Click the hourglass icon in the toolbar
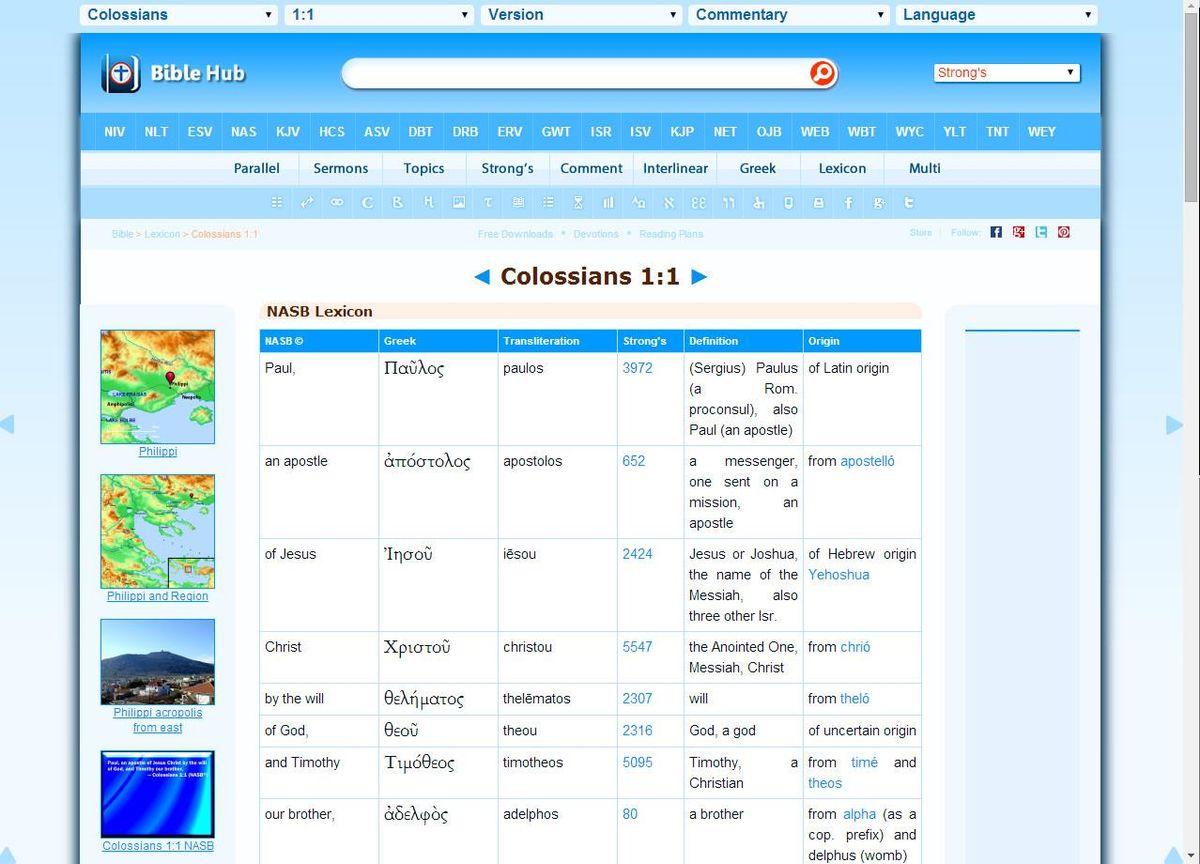This screenshot has width=1200, height=864. pyautogui.click(x=578, y=202)
